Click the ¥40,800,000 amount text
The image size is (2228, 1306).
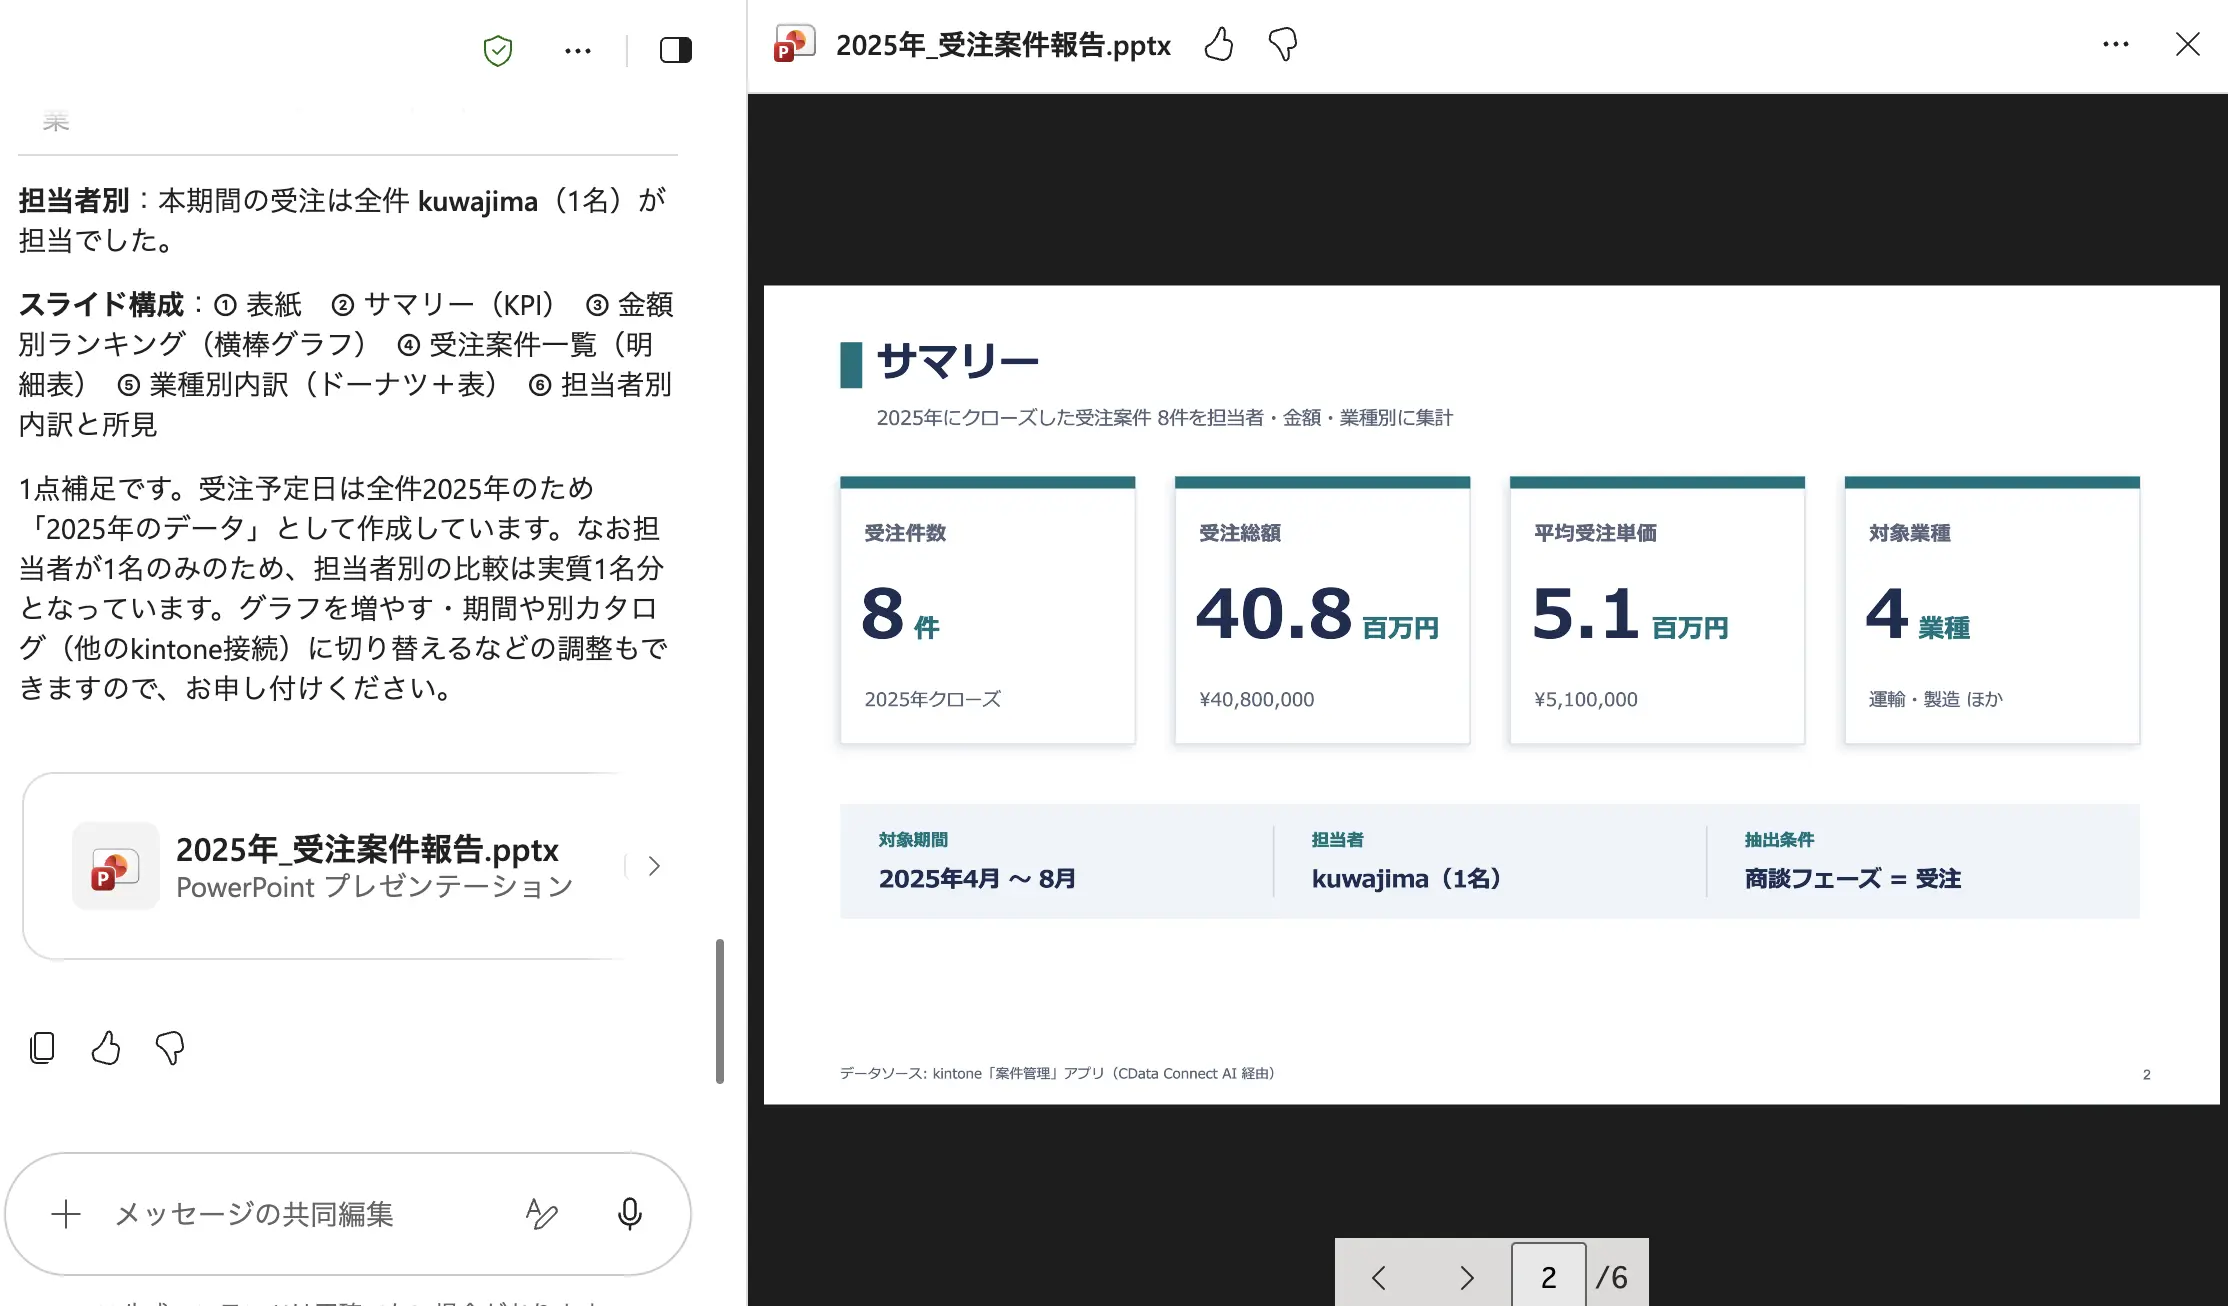[x=1257, y=699]
